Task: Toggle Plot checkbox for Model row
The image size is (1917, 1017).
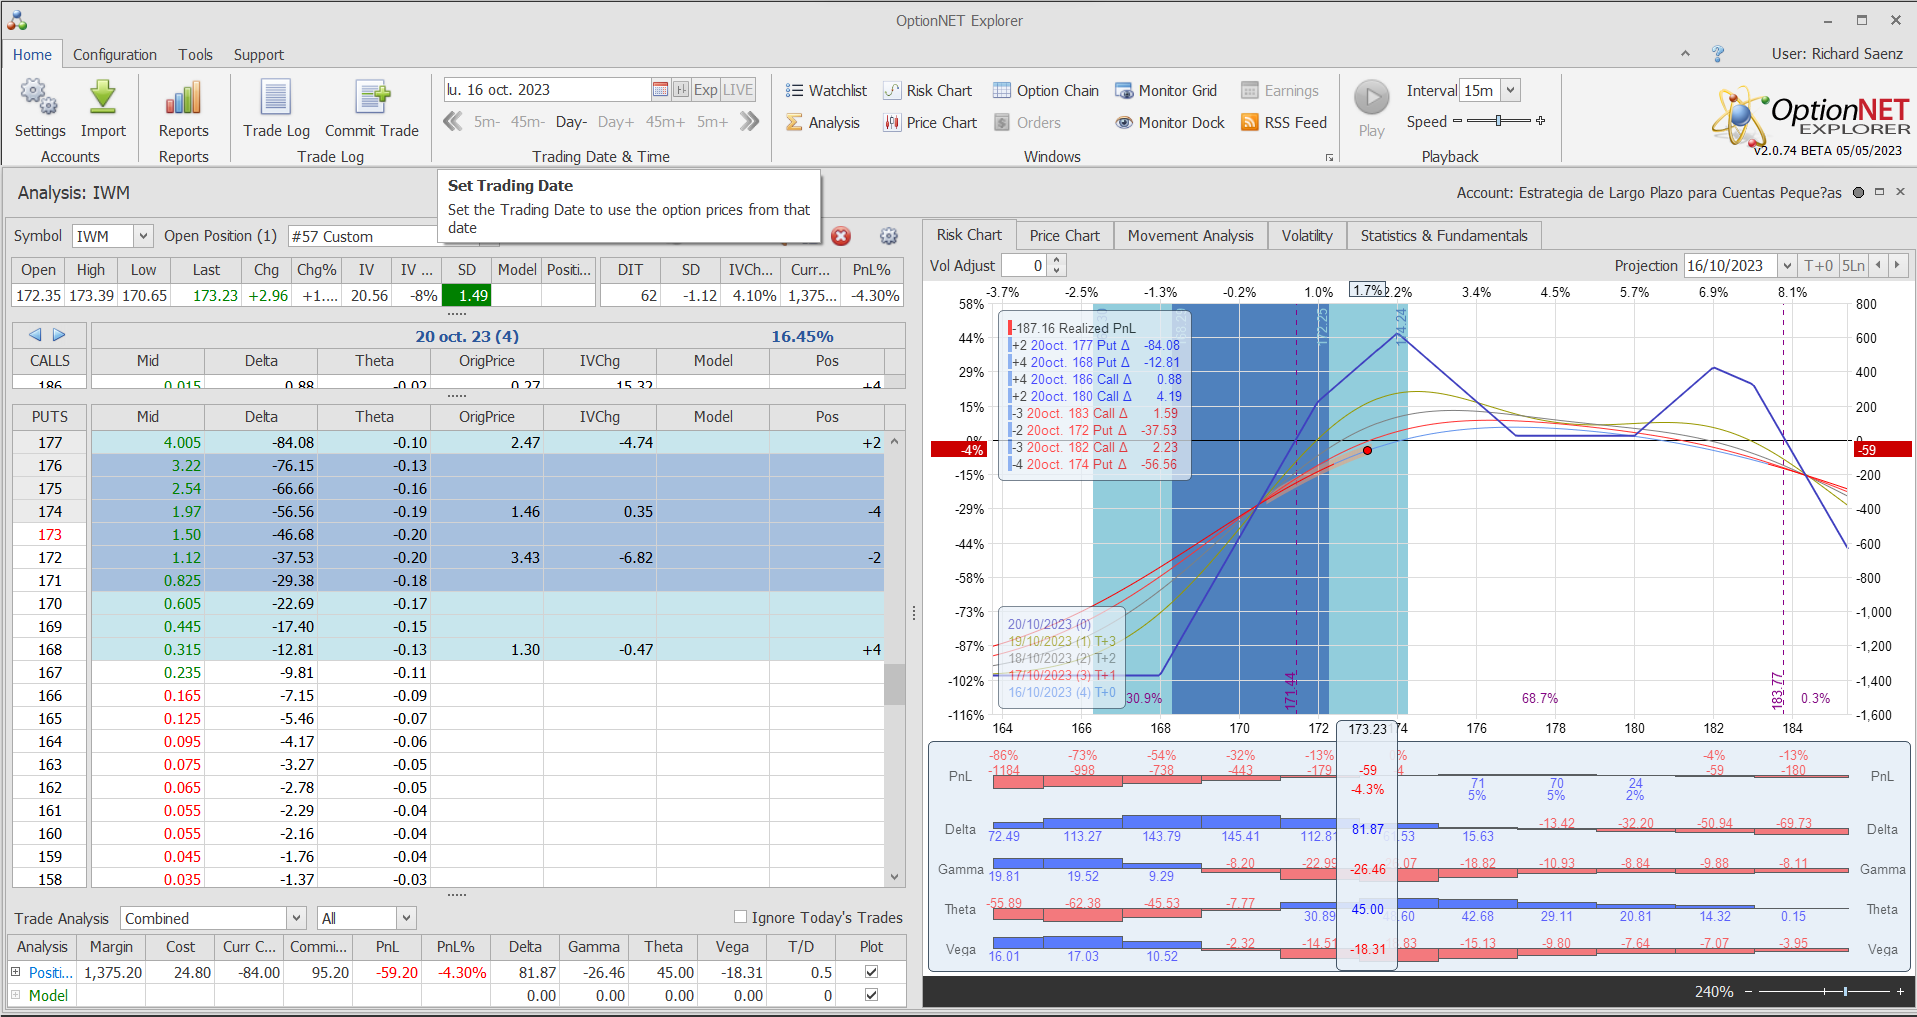Action: (871, 995)
